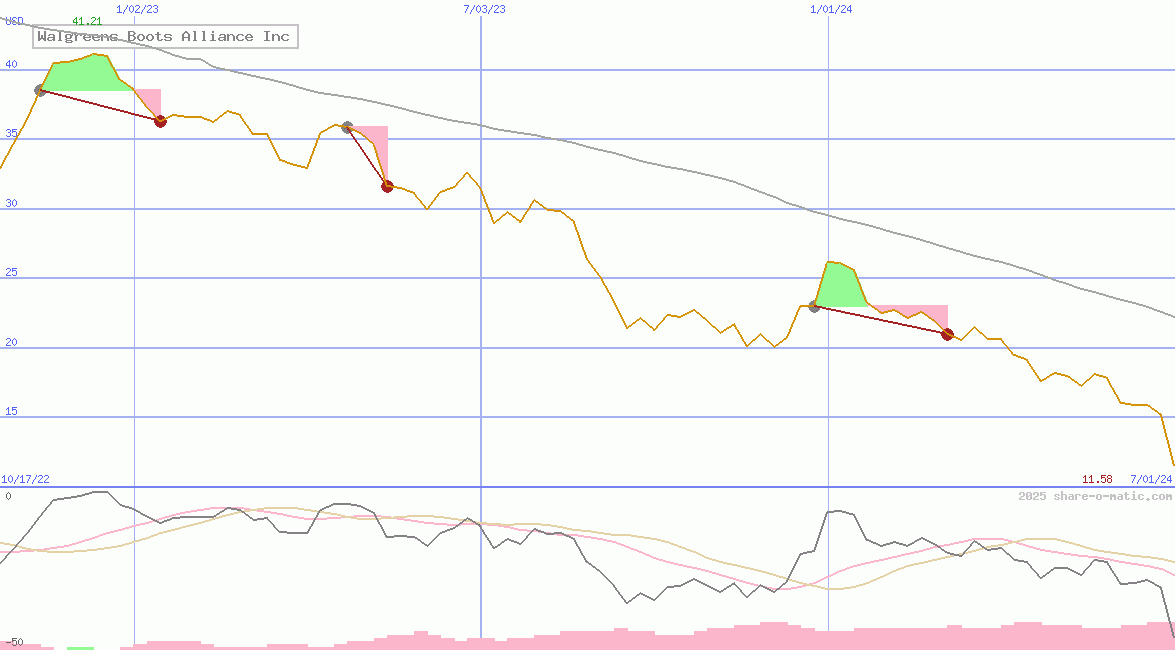Click the red exit marker near 32
The width and height of the screenshot is (1175, 650).
coord(387,186)
